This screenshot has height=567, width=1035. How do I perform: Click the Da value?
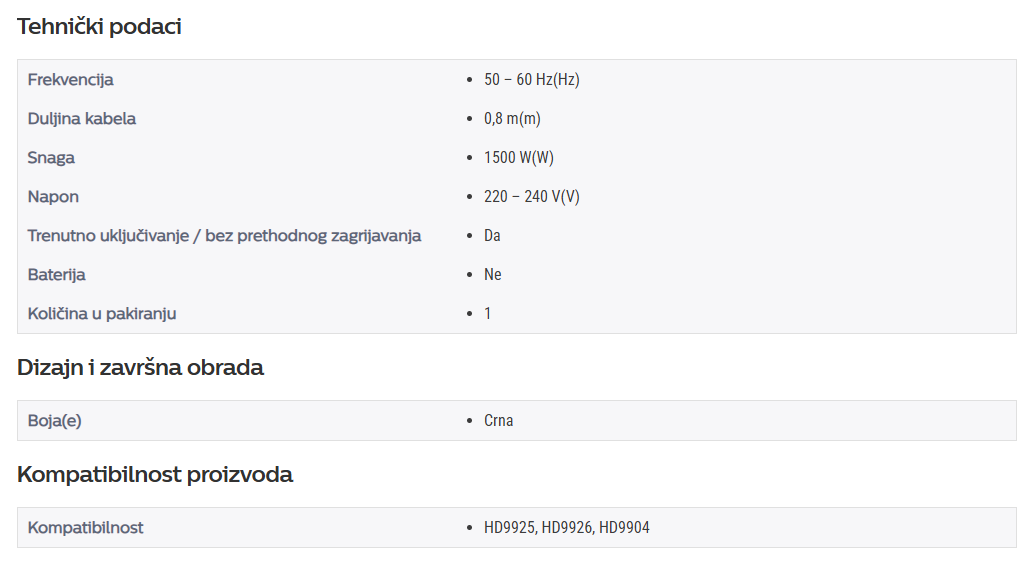(492, 236)
